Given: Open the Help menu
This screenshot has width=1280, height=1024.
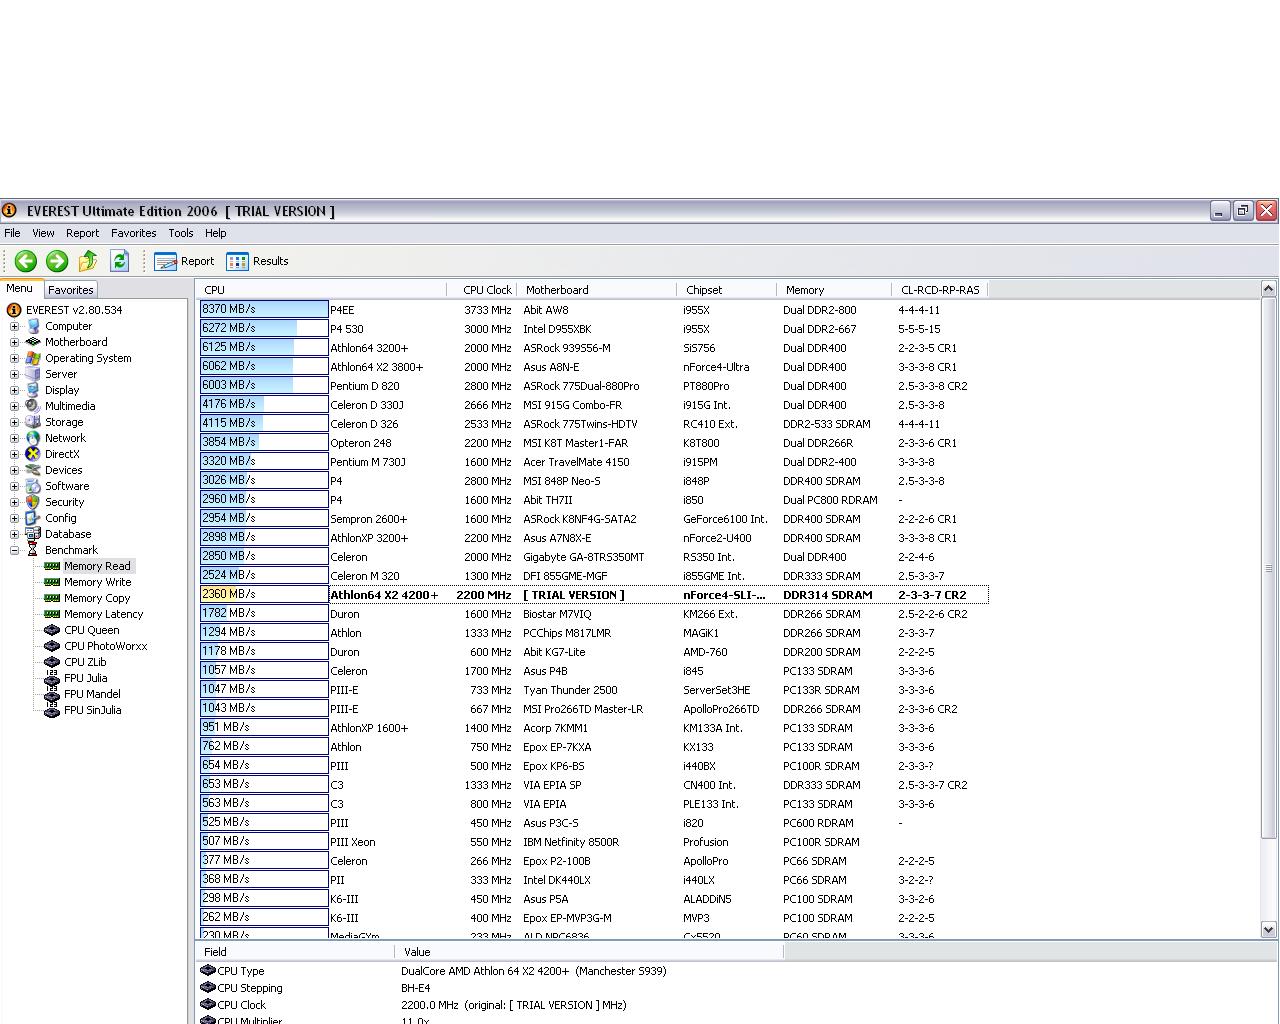Looking at the screenshot, I should click(216, 233).
